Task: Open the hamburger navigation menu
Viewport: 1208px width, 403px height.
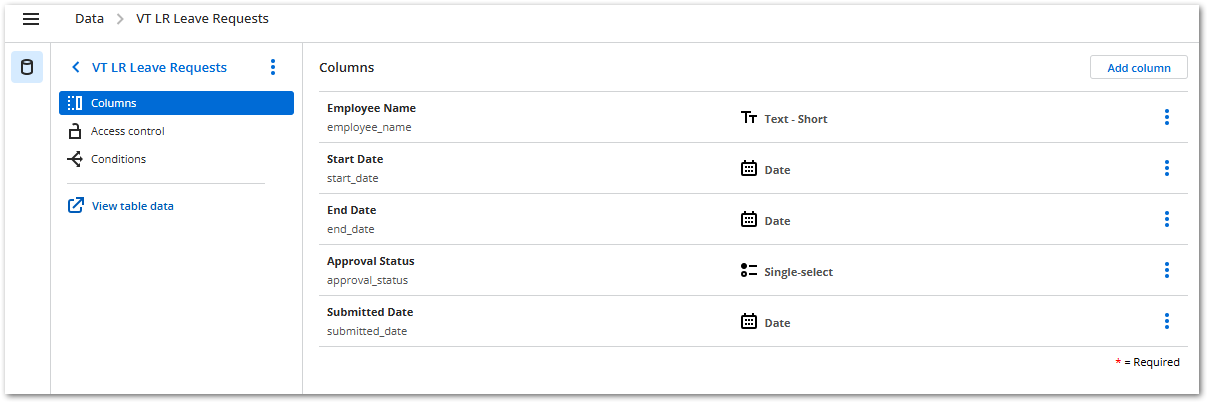Action: (31, 19)
